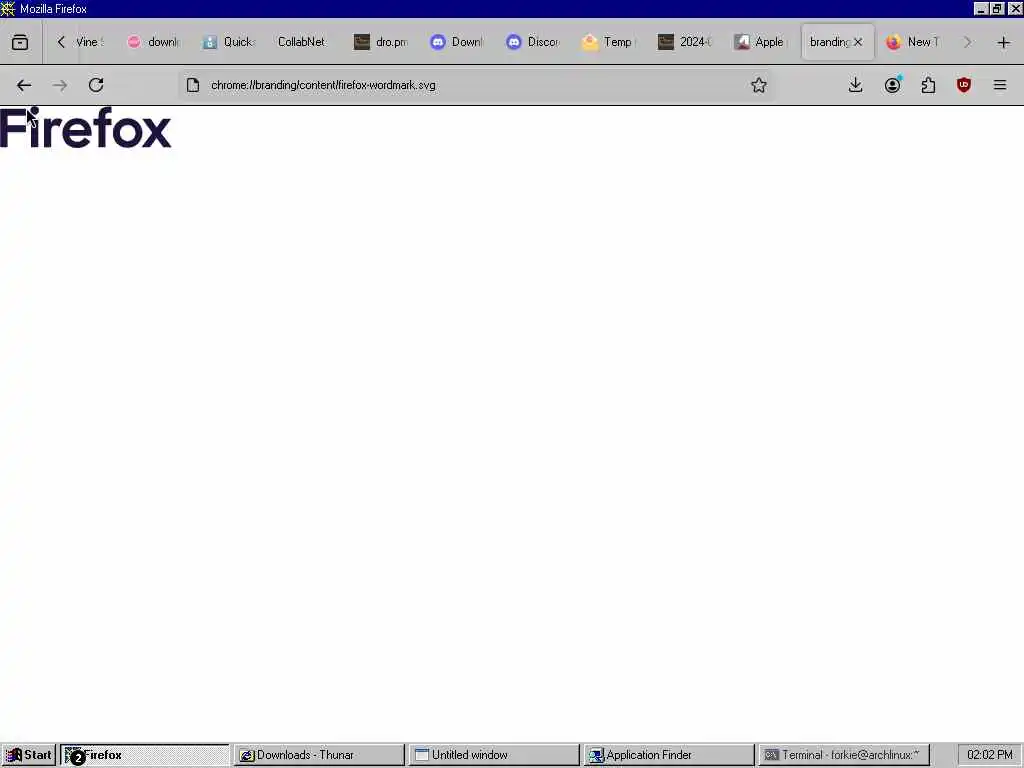Open the Downloads panel
The image size is (1024, 768).
pos(856,85)
